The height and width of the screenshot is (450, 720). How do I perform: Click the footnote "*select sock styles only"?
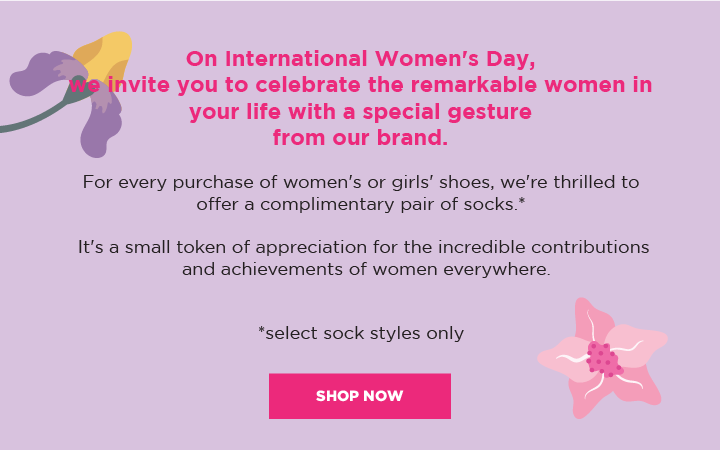(361, 333)
